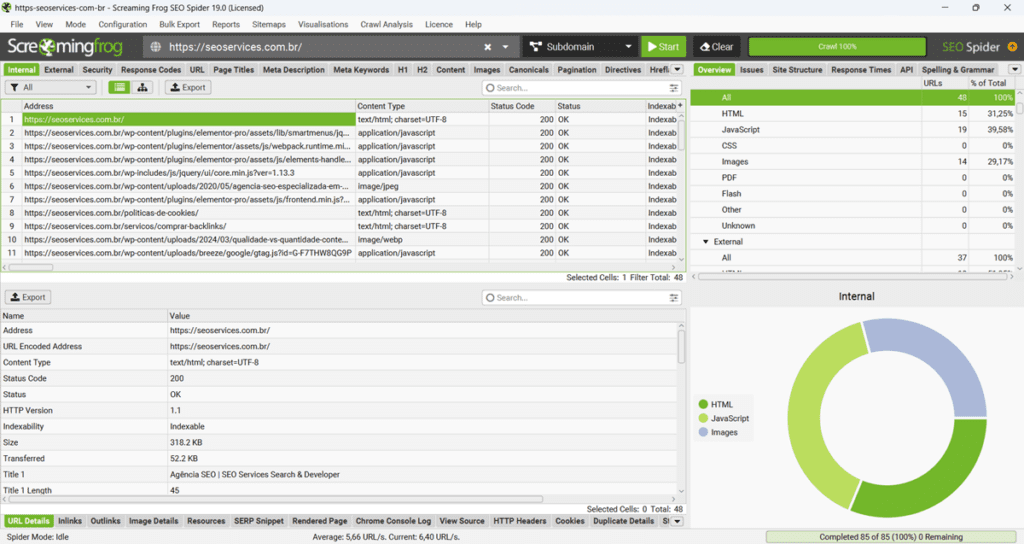
Task: Open lower search filter options icon
Action: click(673, 297)
